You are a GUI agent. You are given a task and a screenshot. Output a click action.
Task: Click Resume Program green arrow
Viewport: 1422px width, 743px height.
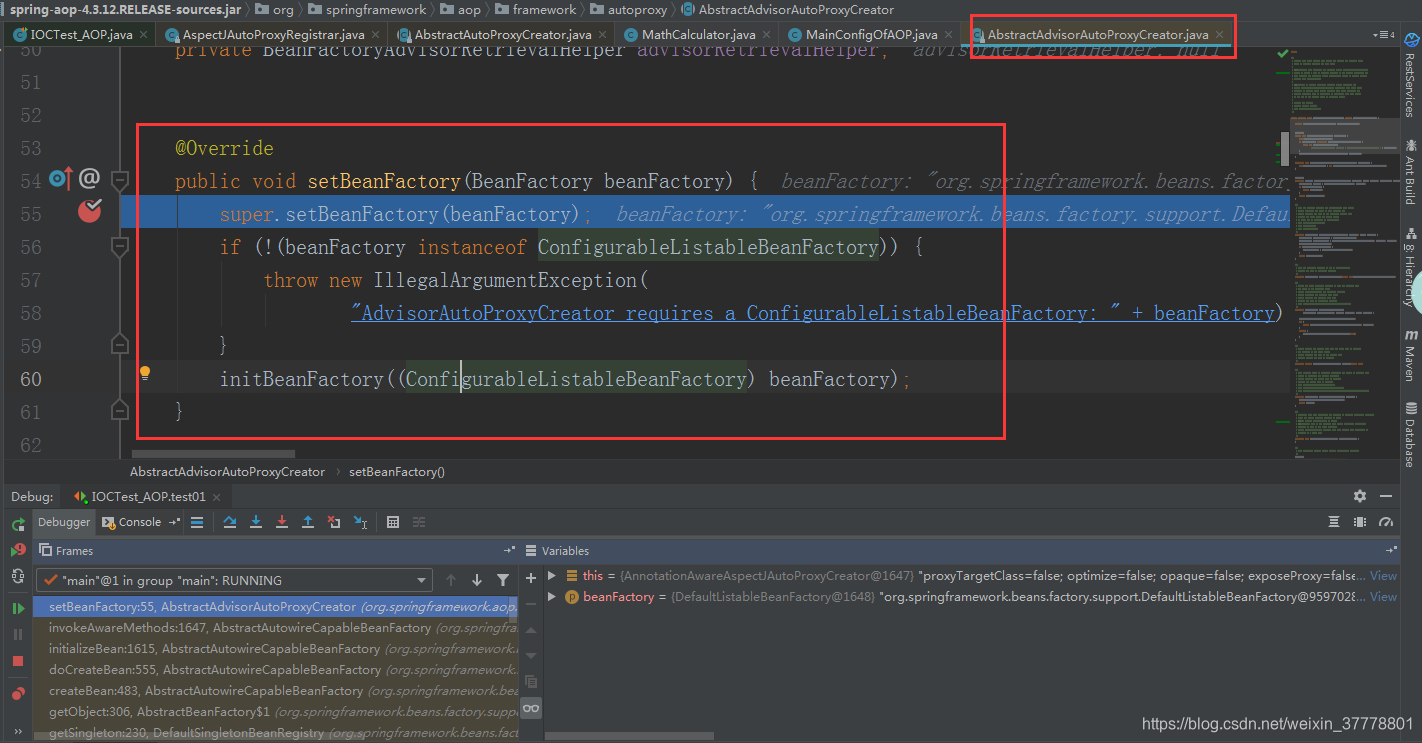click(18, 608)
